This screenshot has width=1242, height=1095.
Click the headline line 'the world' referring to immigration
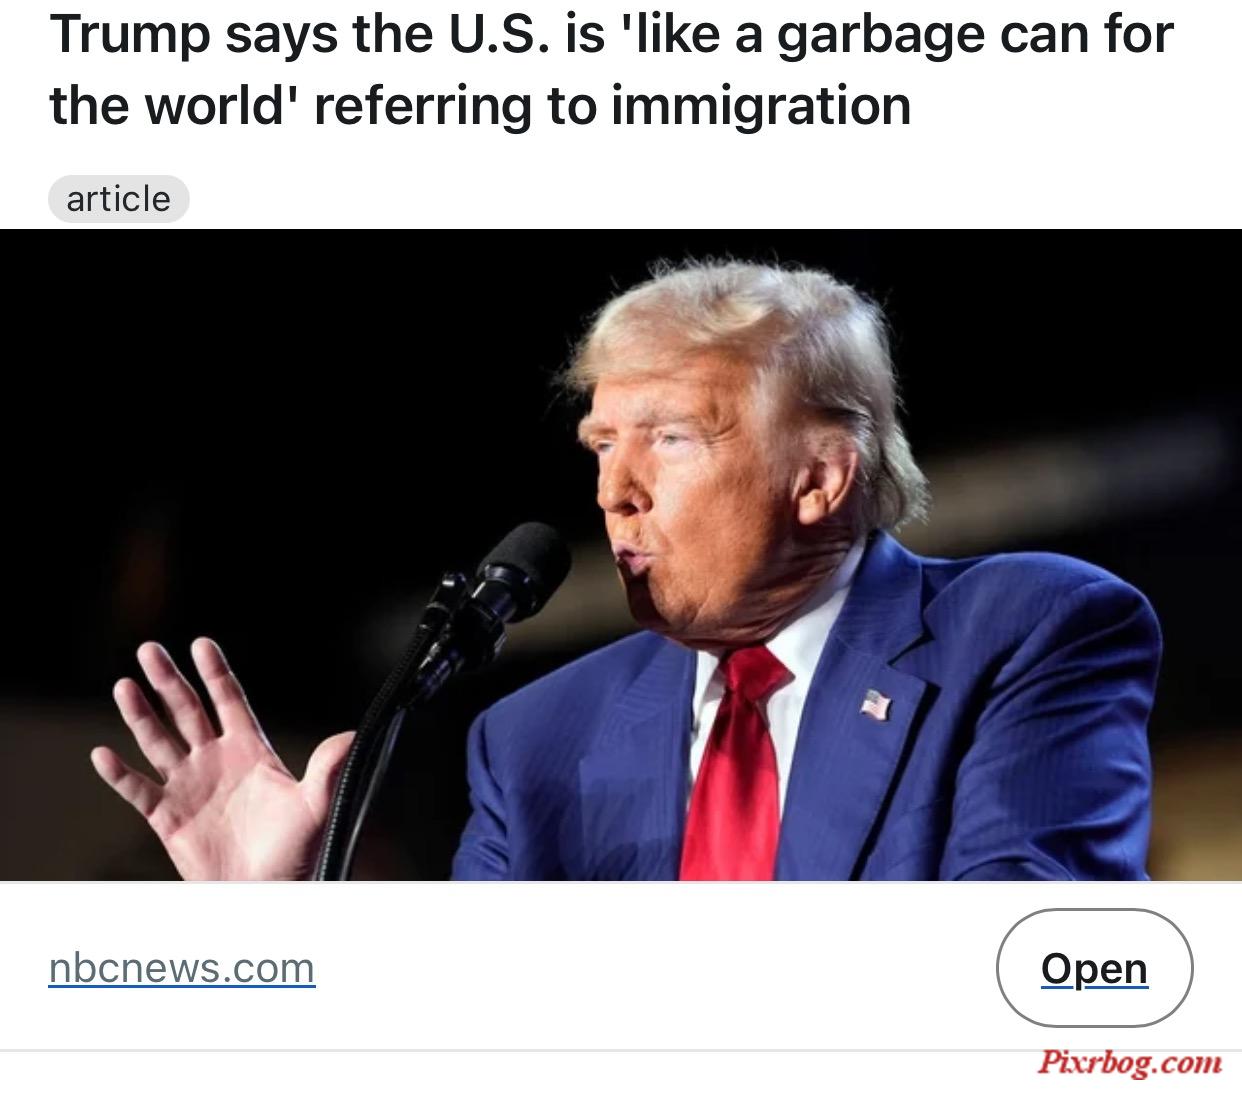click(480, 106)
